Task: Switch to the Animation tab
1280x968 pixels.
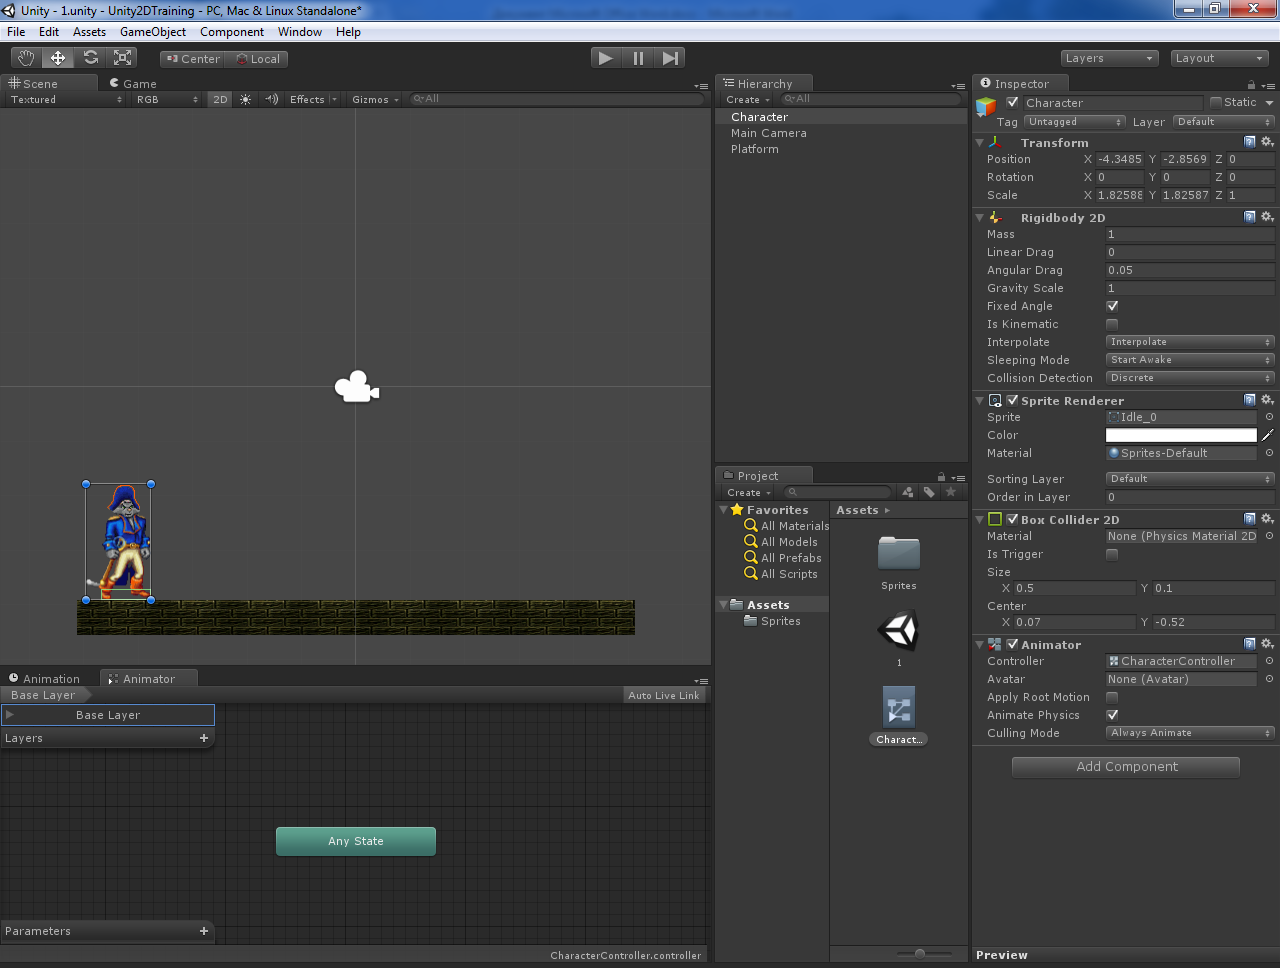Action: click(44, 678)
